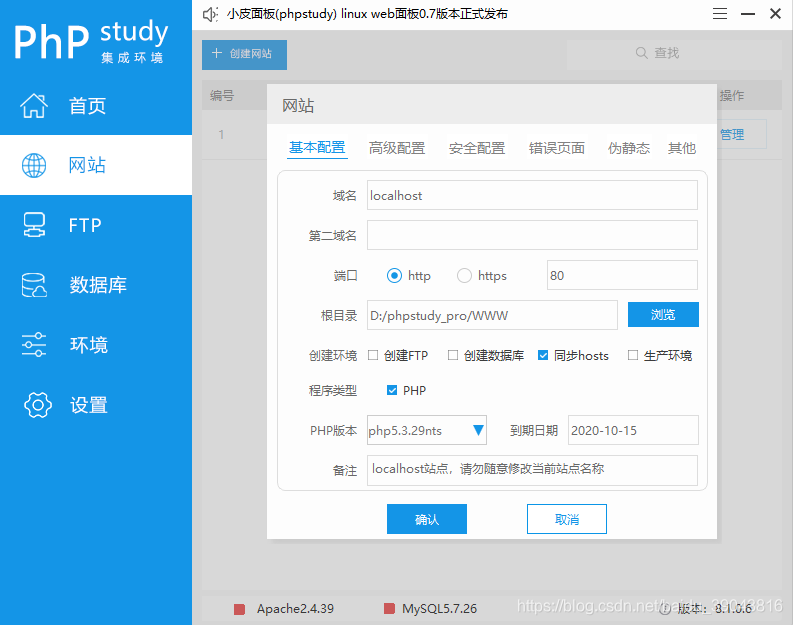Click the red Apache status indicator
793x625 pixels.
239,609
